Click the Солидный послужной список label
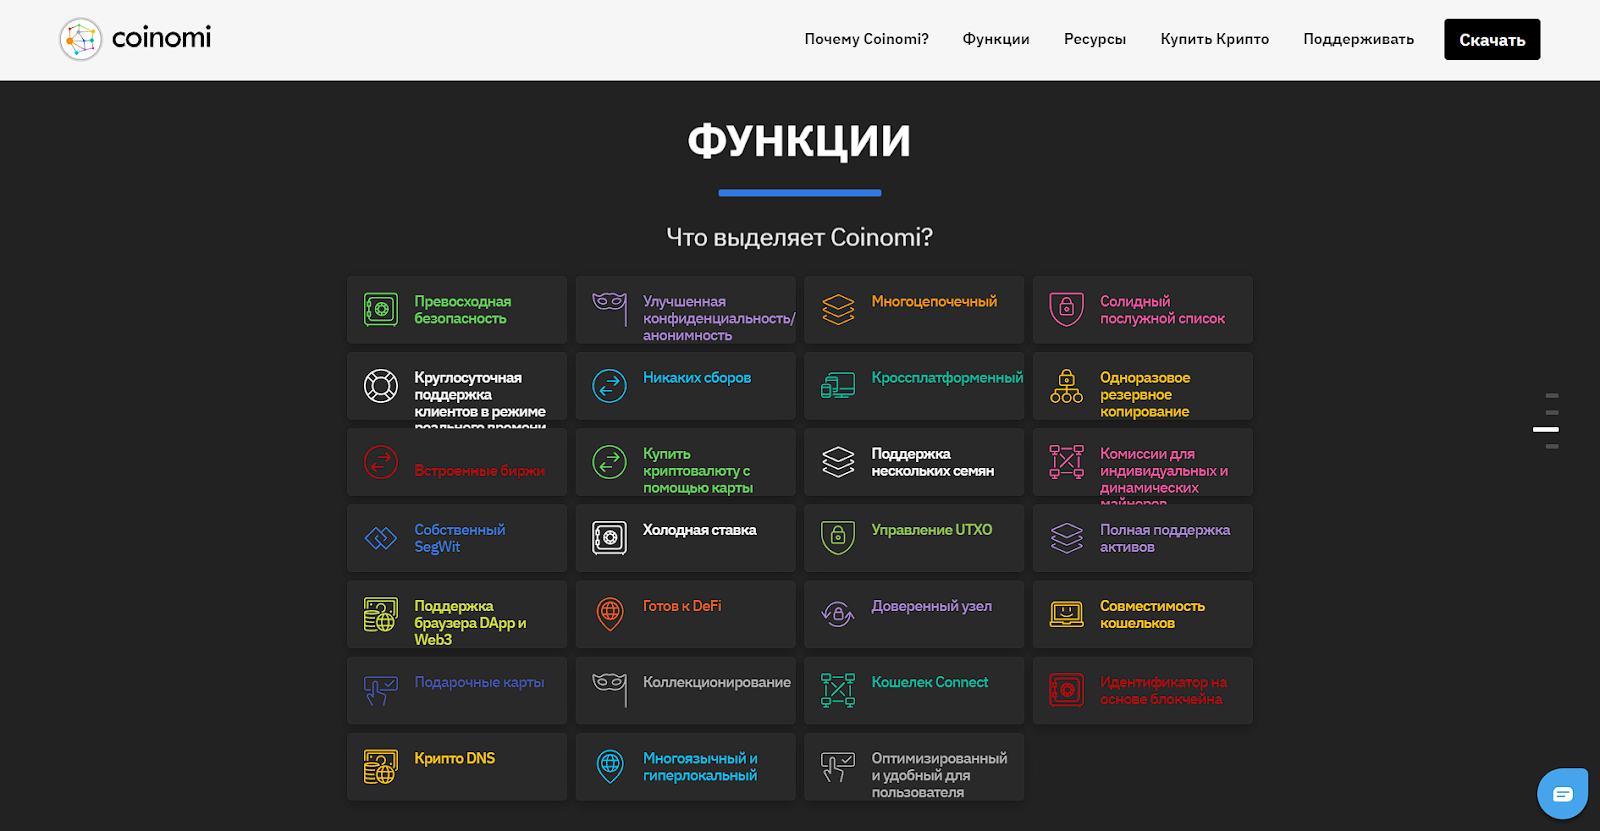The height and width of the screenshot is (831, 1600). pyautogui.click(x=1162, y=310)
